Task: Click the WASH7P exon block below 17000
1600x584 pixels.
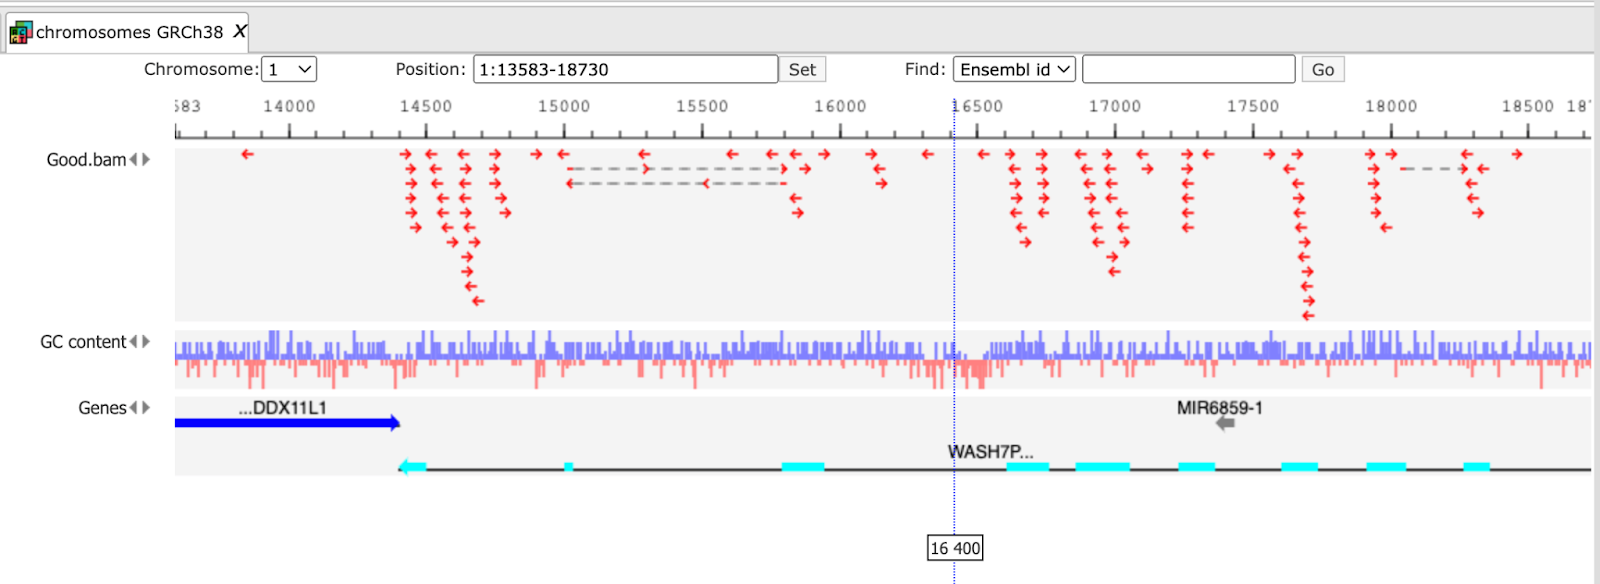Action: 1102,467
